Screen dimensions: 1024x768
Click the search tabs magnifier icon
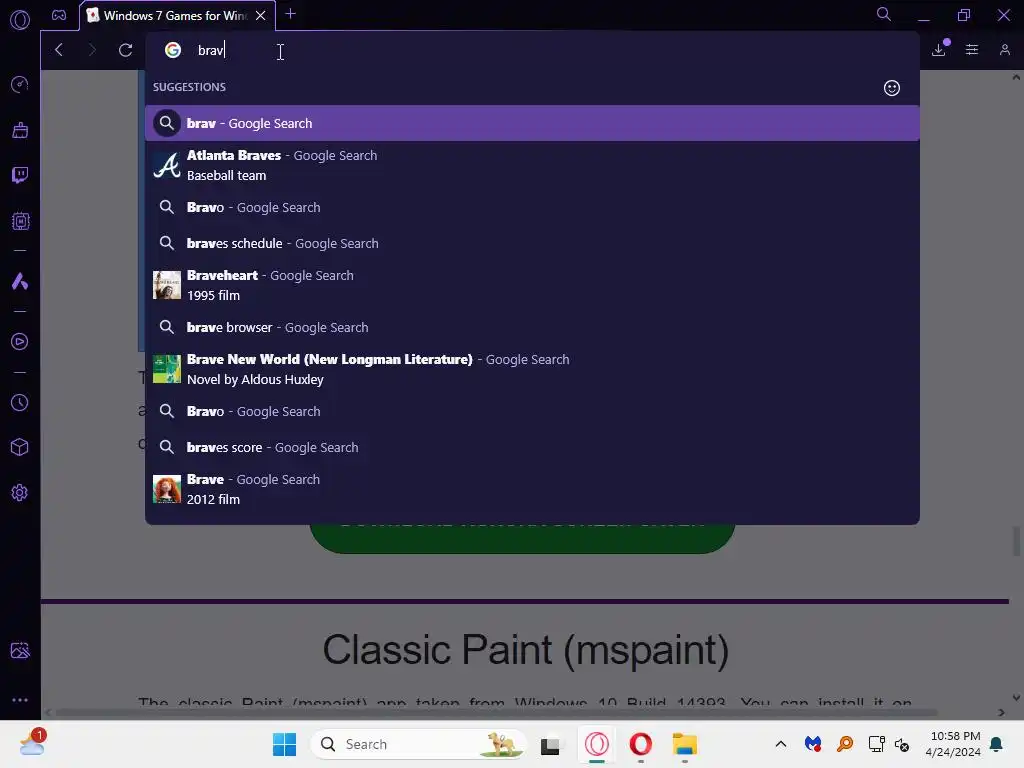tap(884, 14)
